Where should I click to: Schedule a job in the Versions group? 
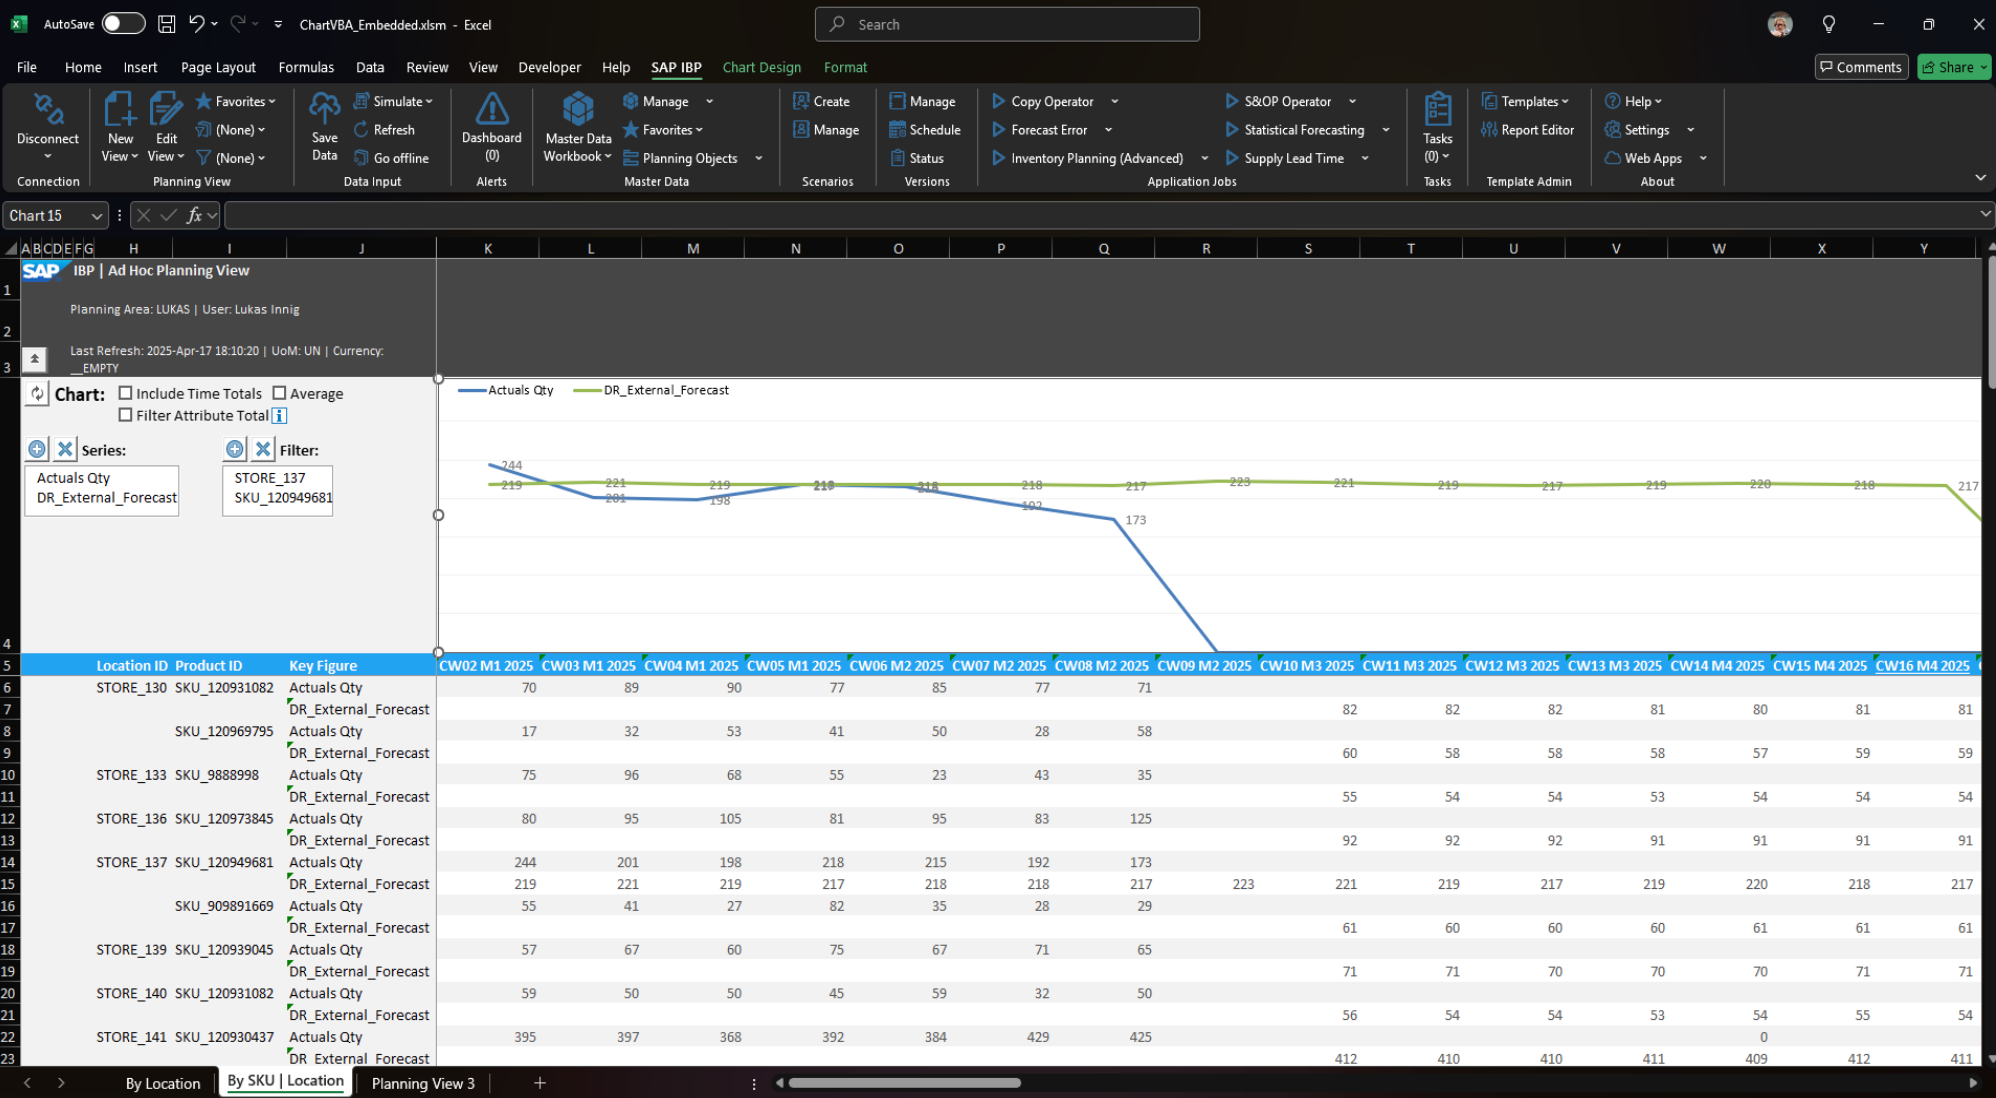[x=925, y=129]
